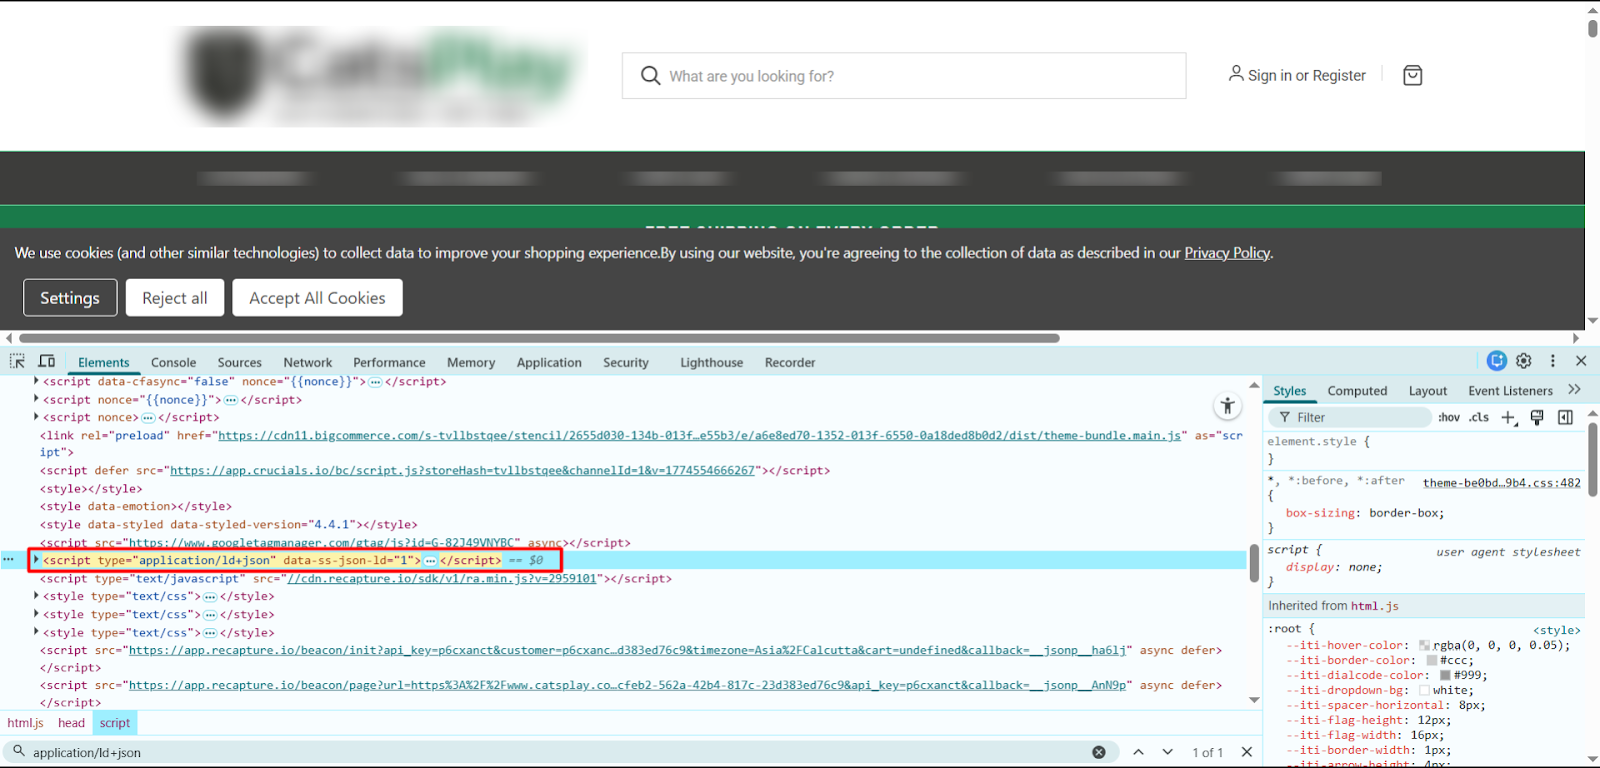Activate the inspect element picker icon
This screenshot has width=1600, height=768.
(x=17, y=361)
